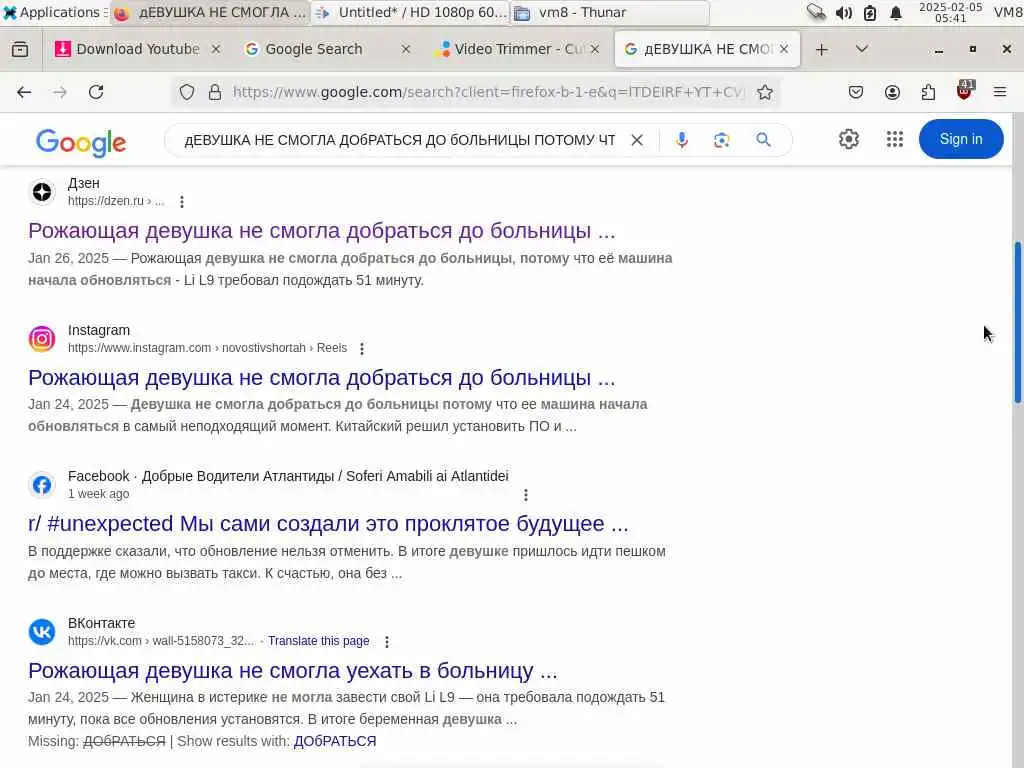Click the Instagram reels URL breadcrumb

click(x=207, y=348)
